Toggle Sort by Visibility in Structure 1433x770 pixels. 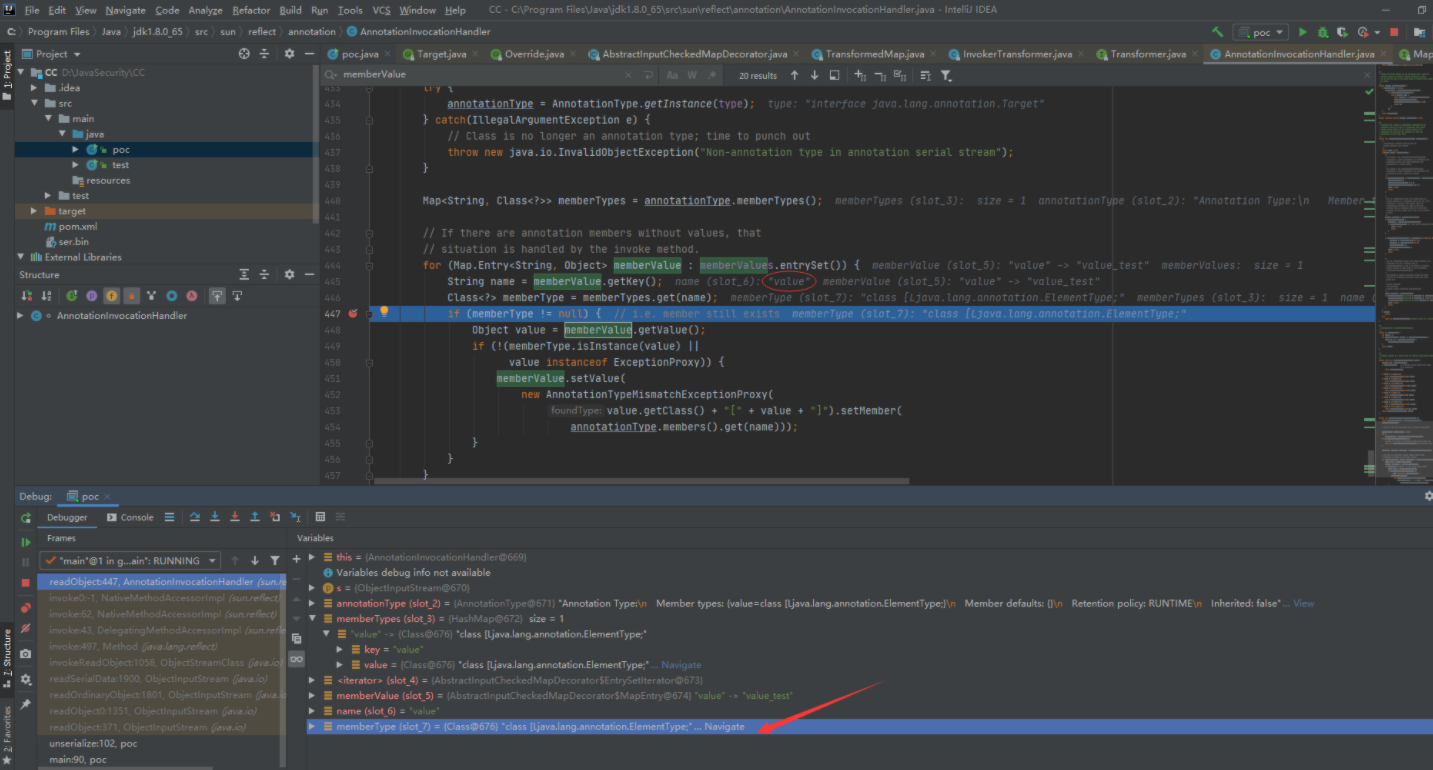click(x=26, y=296)
